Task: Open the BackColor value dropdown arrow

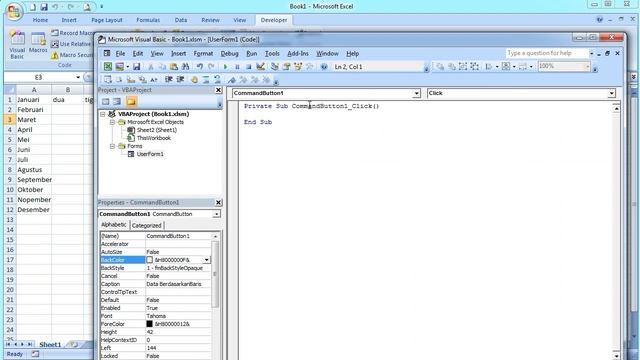Action: pyautogui.click(x=207, y=260)
